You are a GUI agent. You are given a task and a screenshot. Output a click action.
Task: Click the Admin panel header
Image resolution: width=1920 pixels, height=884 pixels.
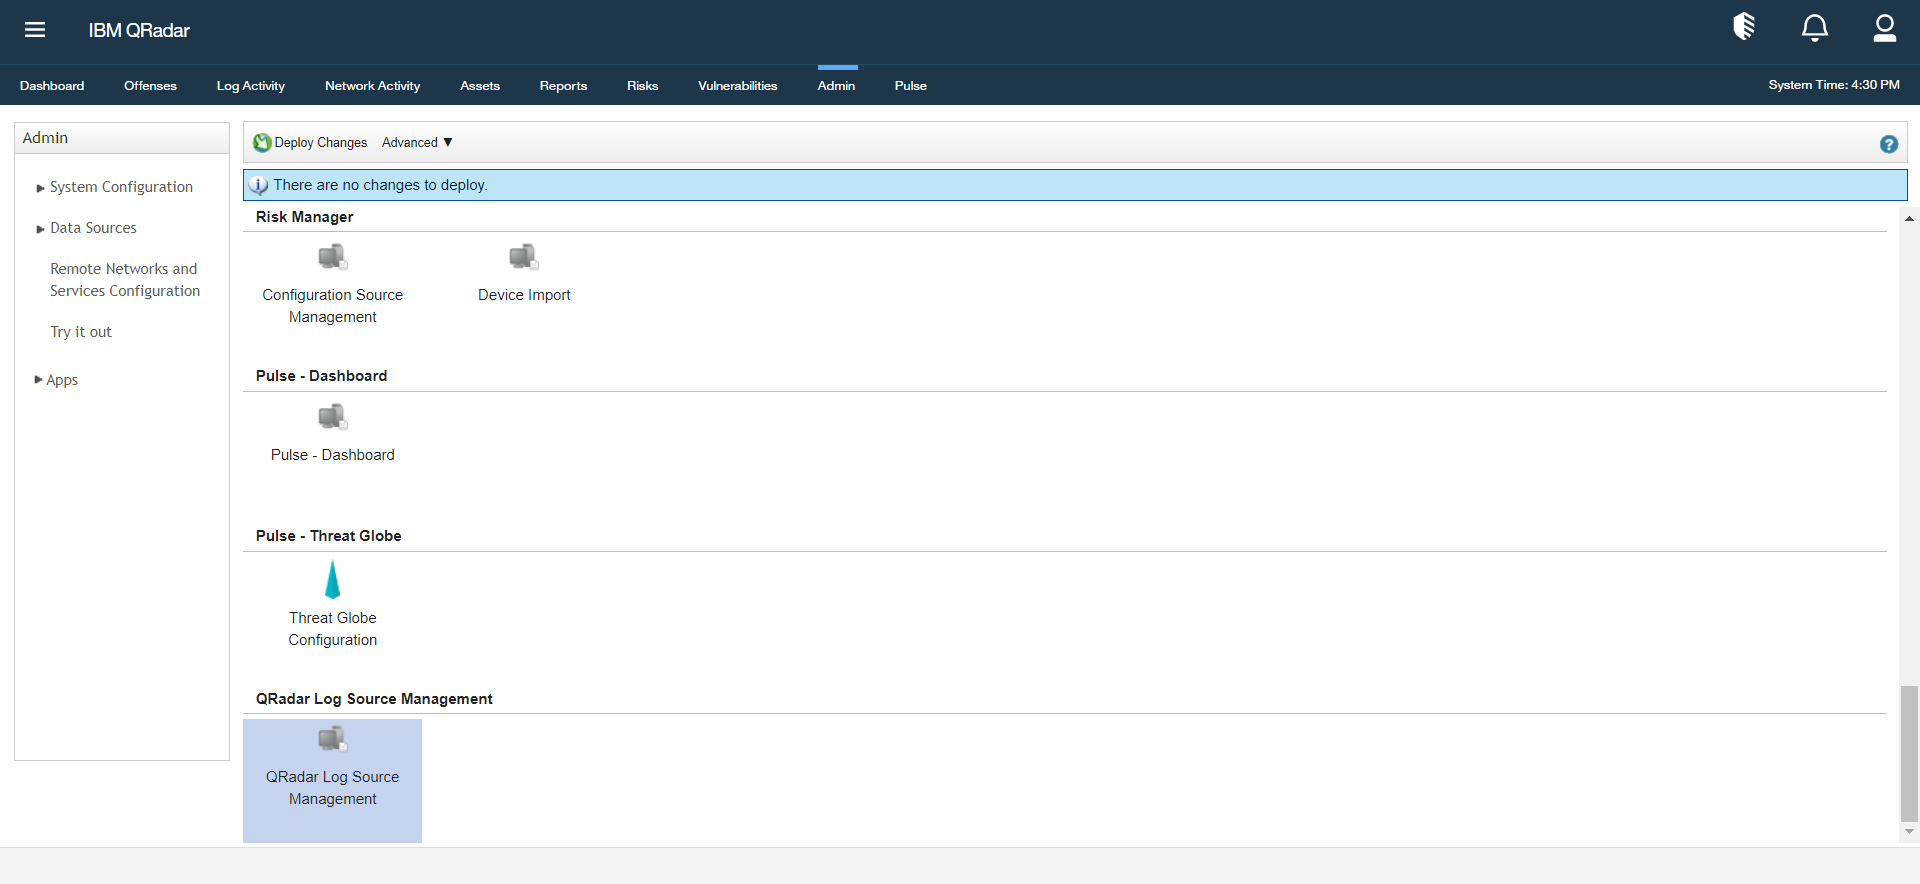[122, 138]
